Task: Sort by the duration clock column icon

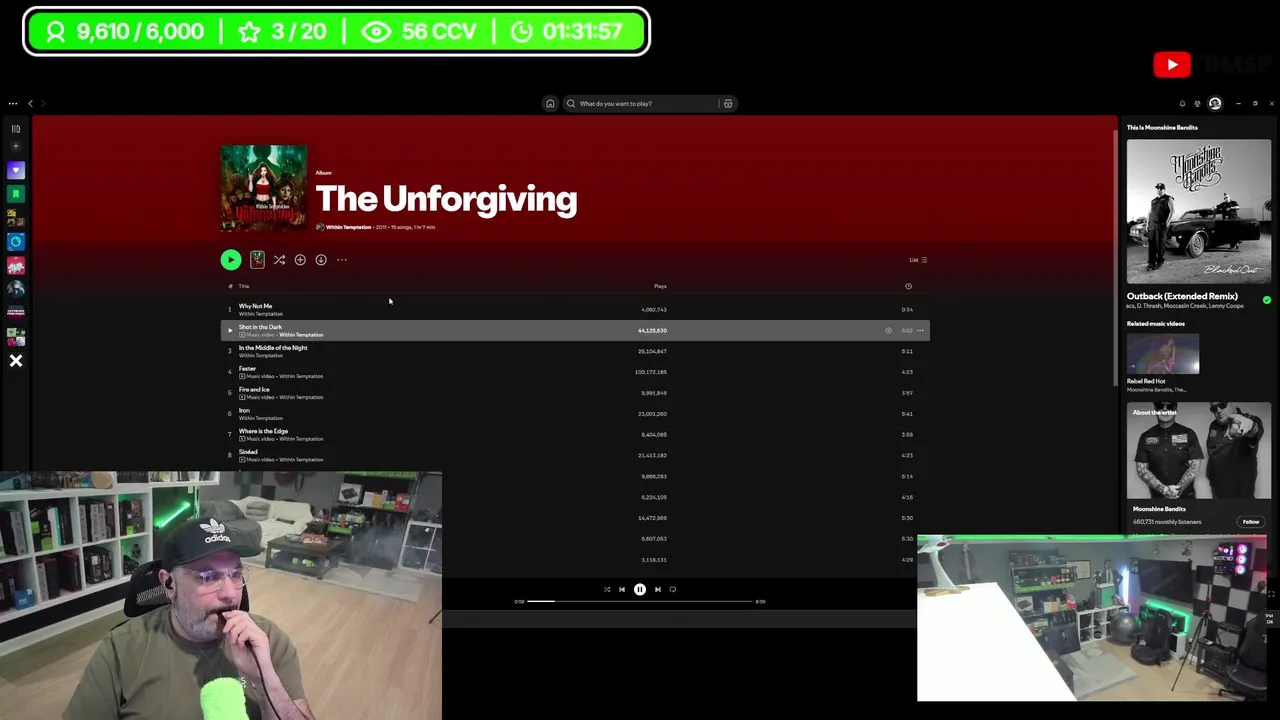Action: click(x=908, y=287)
